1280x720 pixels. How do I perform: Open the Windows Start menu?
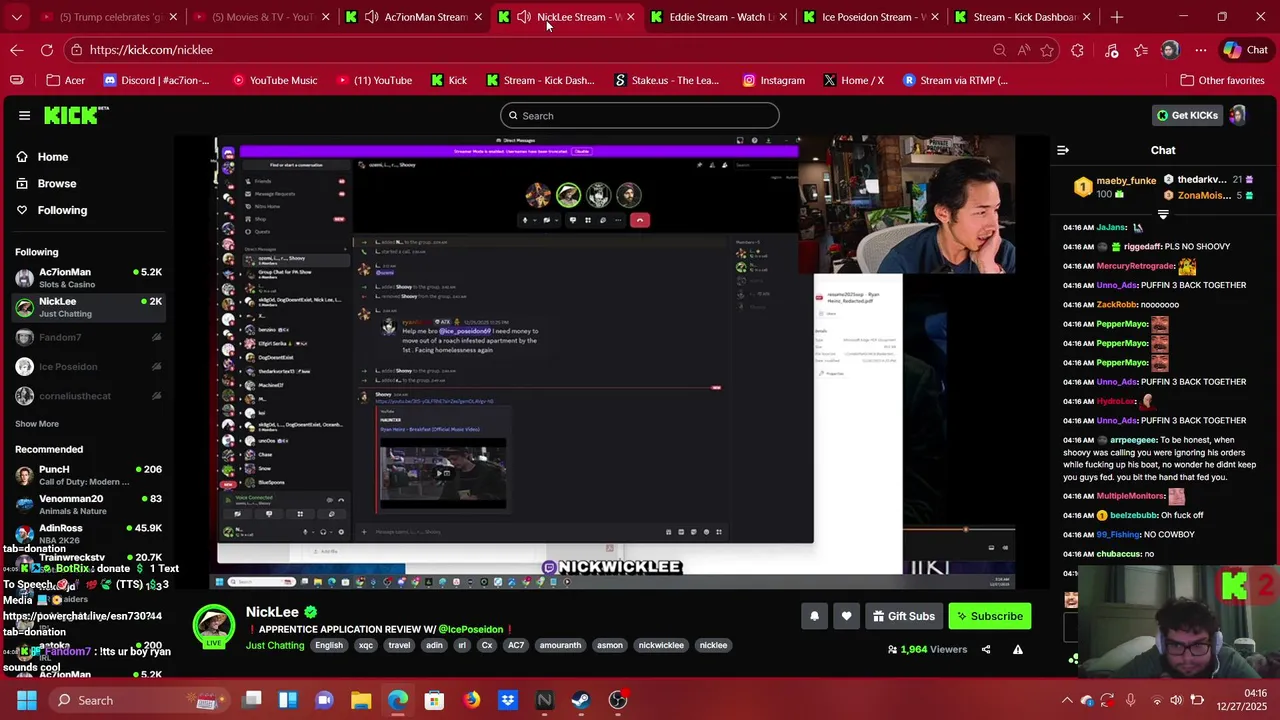[26, 700]
